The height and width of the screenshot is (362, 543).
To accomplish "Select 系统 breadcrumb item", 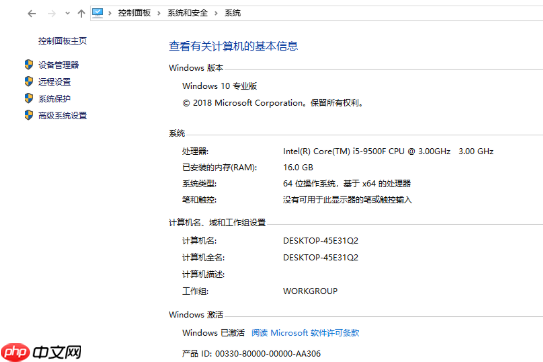I will pos(233,13).
